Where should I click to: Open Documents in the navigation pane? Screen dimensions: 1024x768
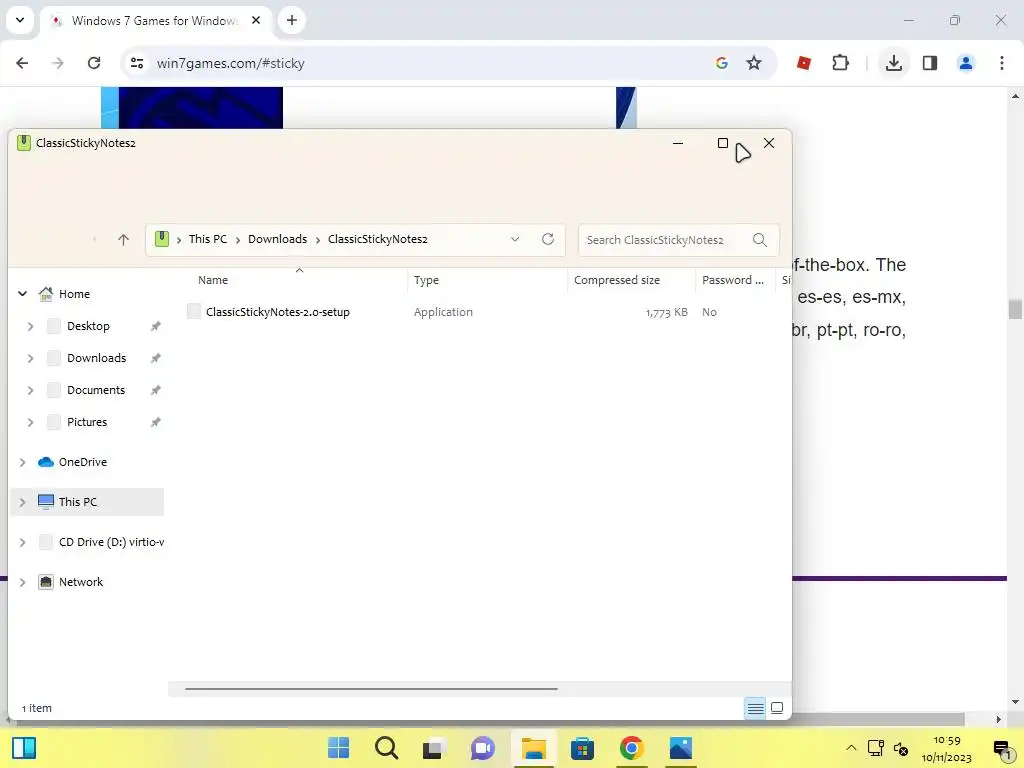(x=96, y=390)
